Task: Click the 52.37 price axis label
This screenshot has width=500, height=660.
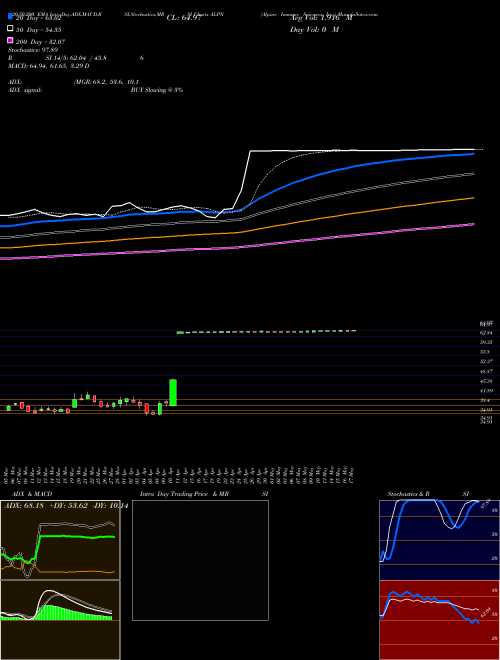Action: pos(487,362)
